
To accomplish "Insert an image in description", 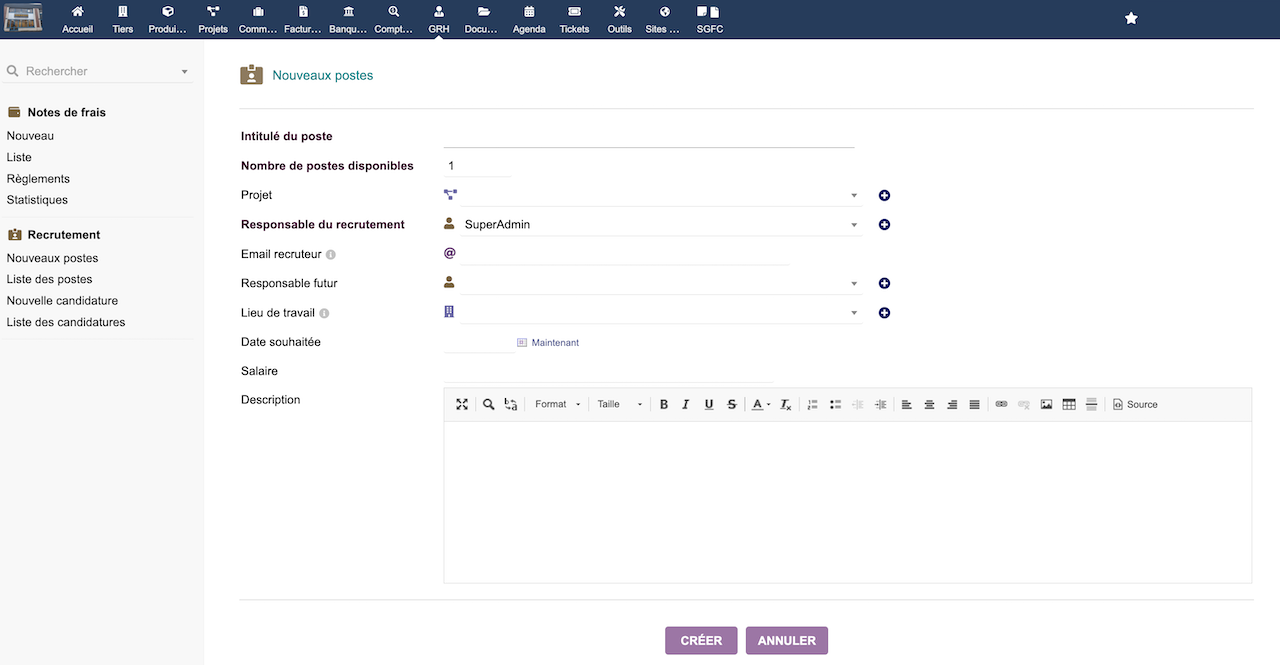I will (1046, 404).
